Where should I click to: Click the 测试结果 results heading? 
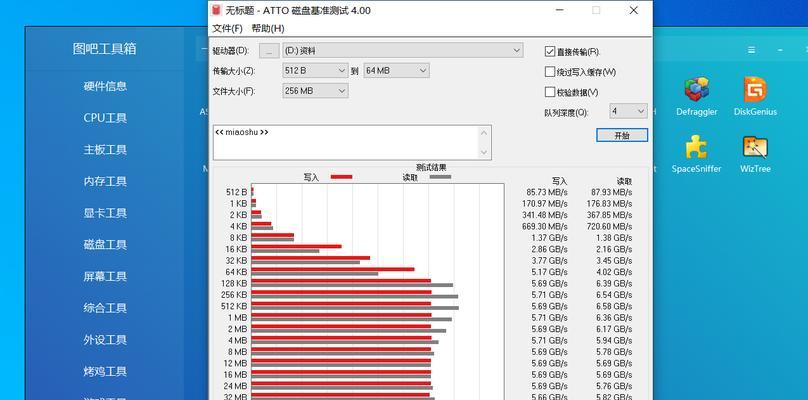tap(431, 167)
